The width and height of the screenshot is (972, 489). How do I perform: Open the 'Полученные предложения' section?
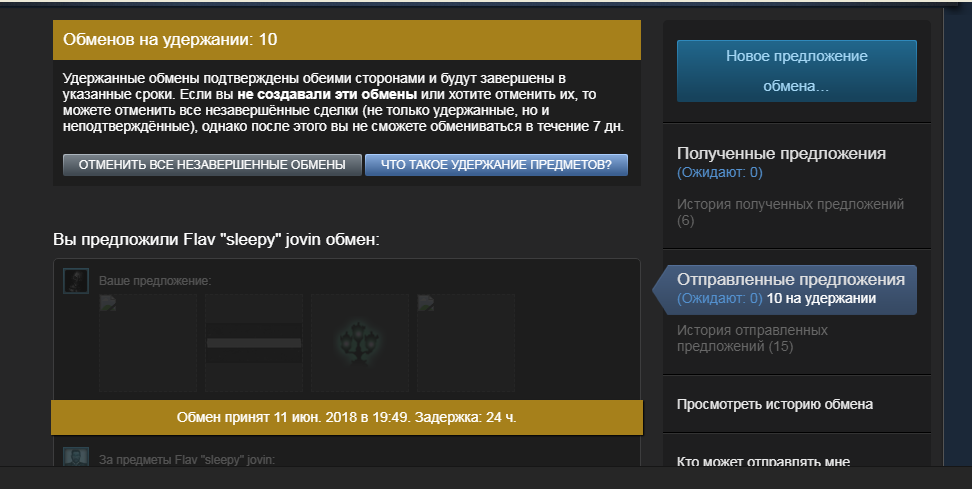click(x=781, y=153)
